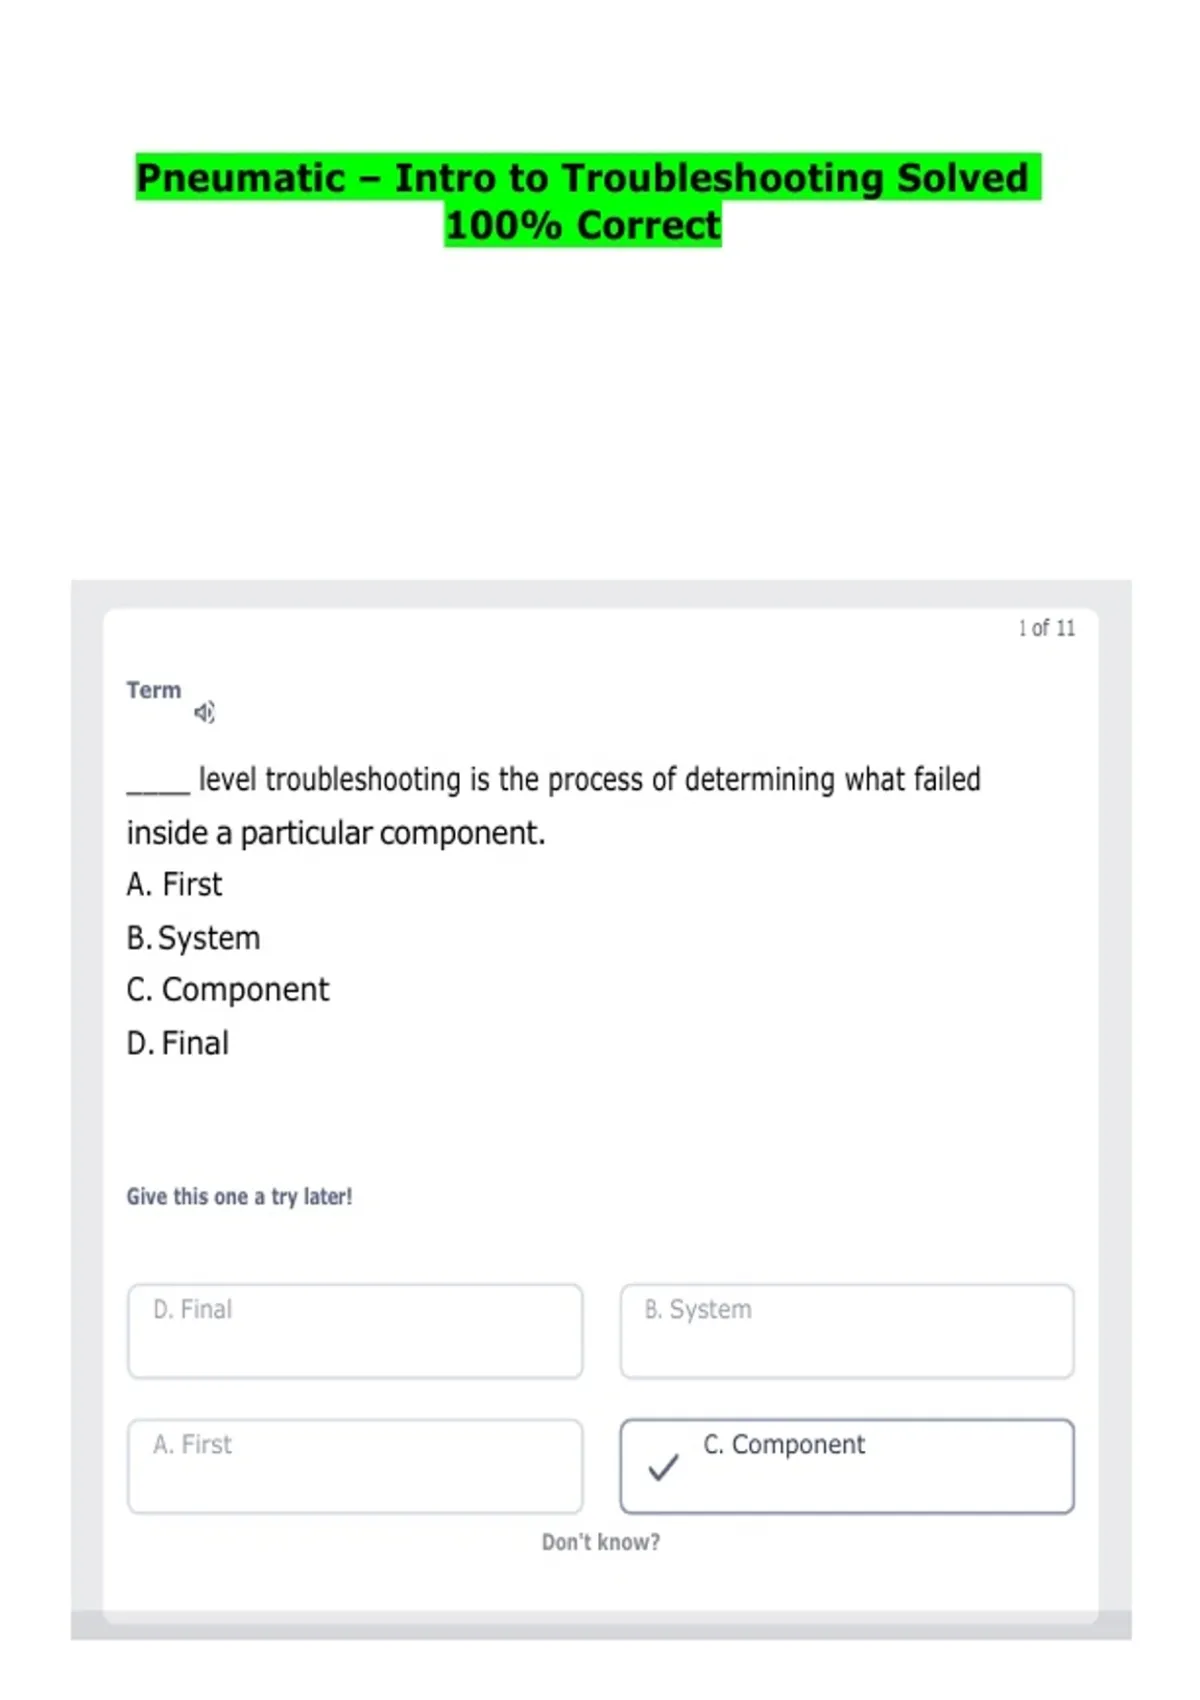1200x1700 pixels.
Task: Click the C. Component line in the question
Action: 228,990
